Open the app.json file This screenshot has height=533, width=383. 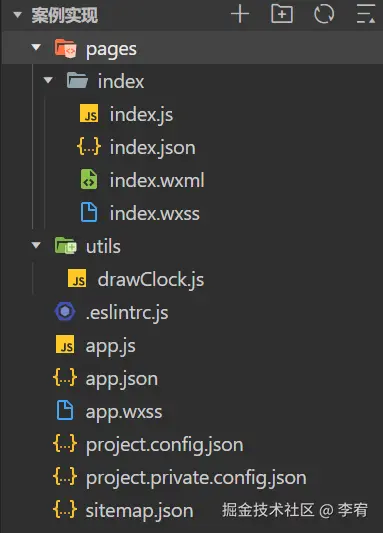point(122,379)
